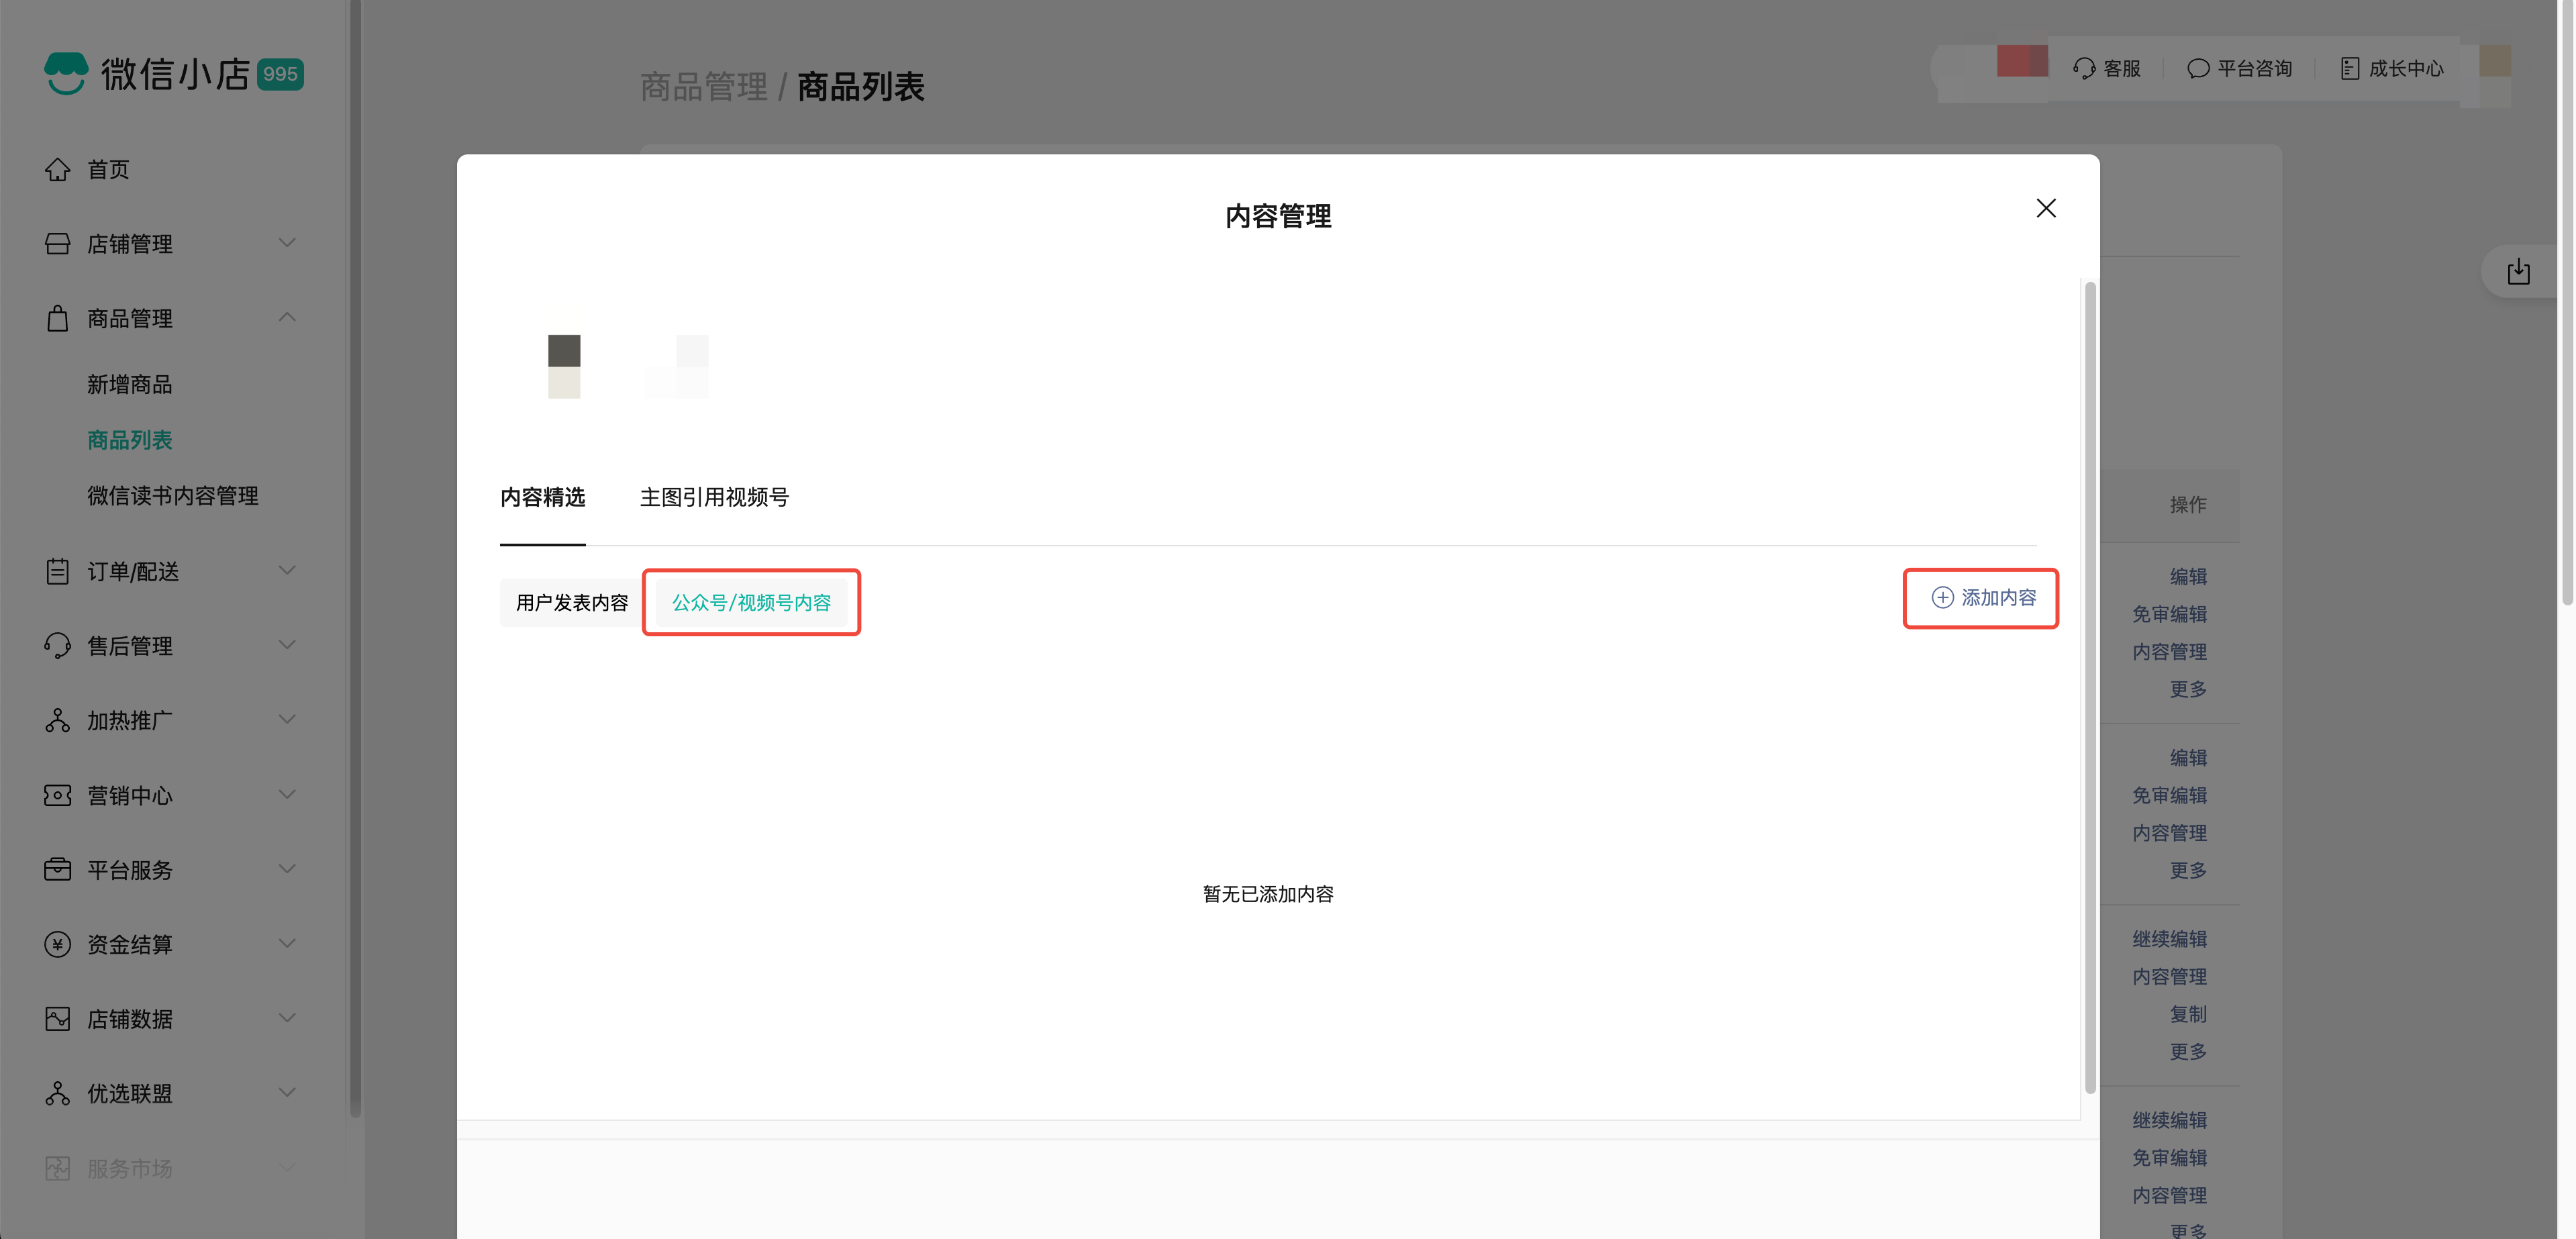Viewport: 2576px width, 1239px height.
Task: Click the 客服 text link in header
Action: click(2121, 68)
